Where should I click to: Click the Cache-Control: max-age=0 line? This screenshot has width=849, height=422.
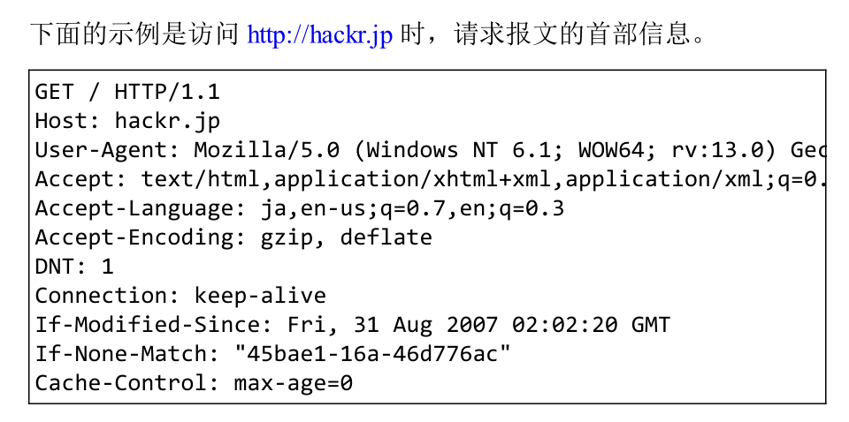(194, 384)
